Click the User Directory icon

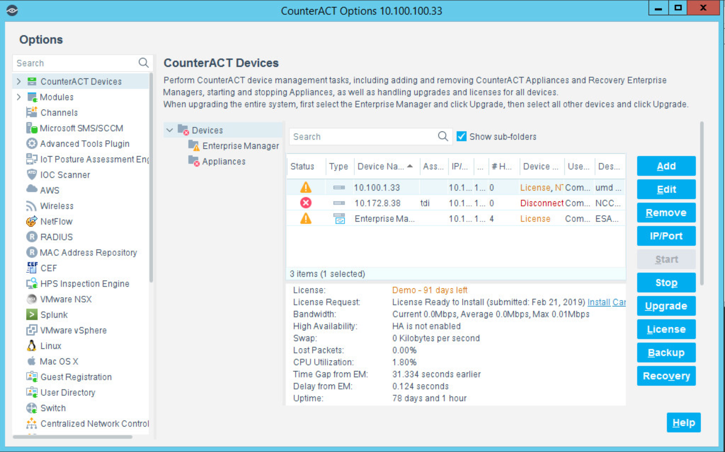coord(31,392)
